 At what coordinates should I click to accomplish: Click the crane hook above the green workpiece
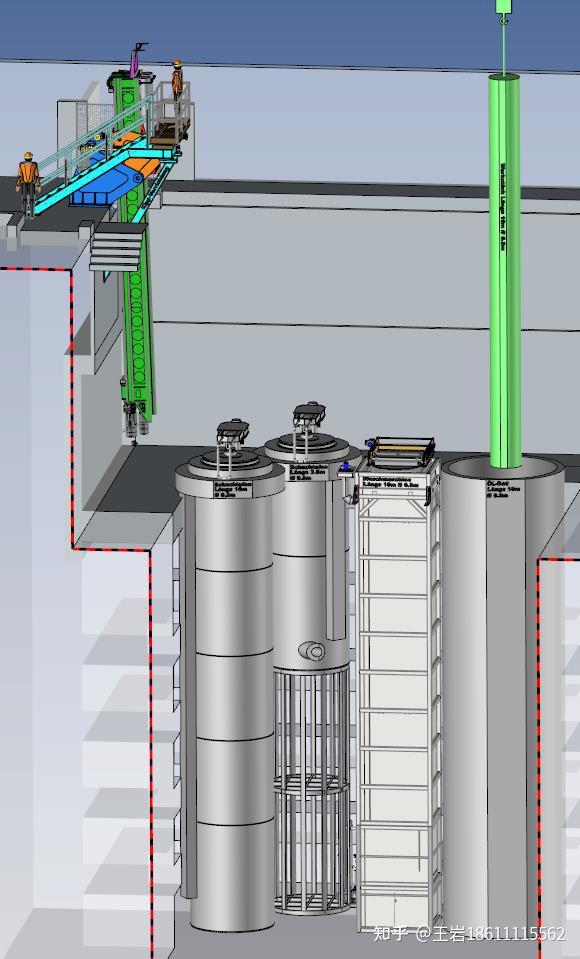point(504,12)
